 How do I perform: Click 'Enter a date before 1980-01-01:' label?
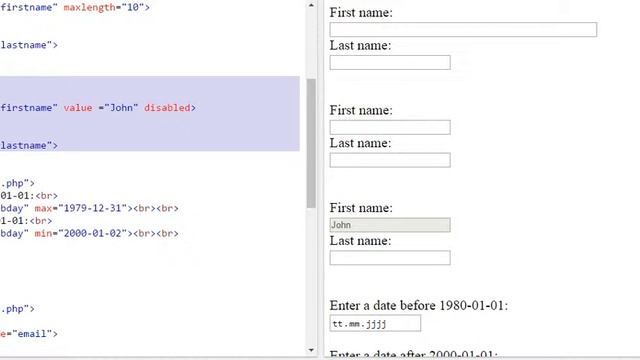pos(419,306)
